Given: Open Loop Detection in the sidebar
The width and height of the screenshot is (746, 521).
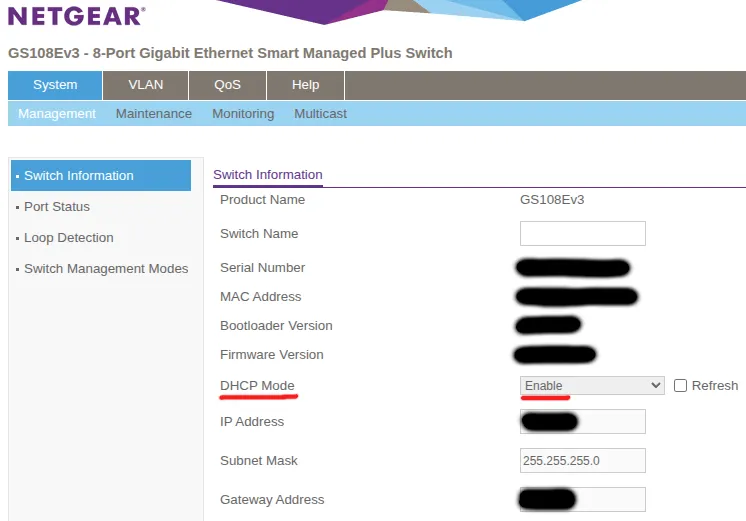Looking at the screenshot, I should click(69, 237).
